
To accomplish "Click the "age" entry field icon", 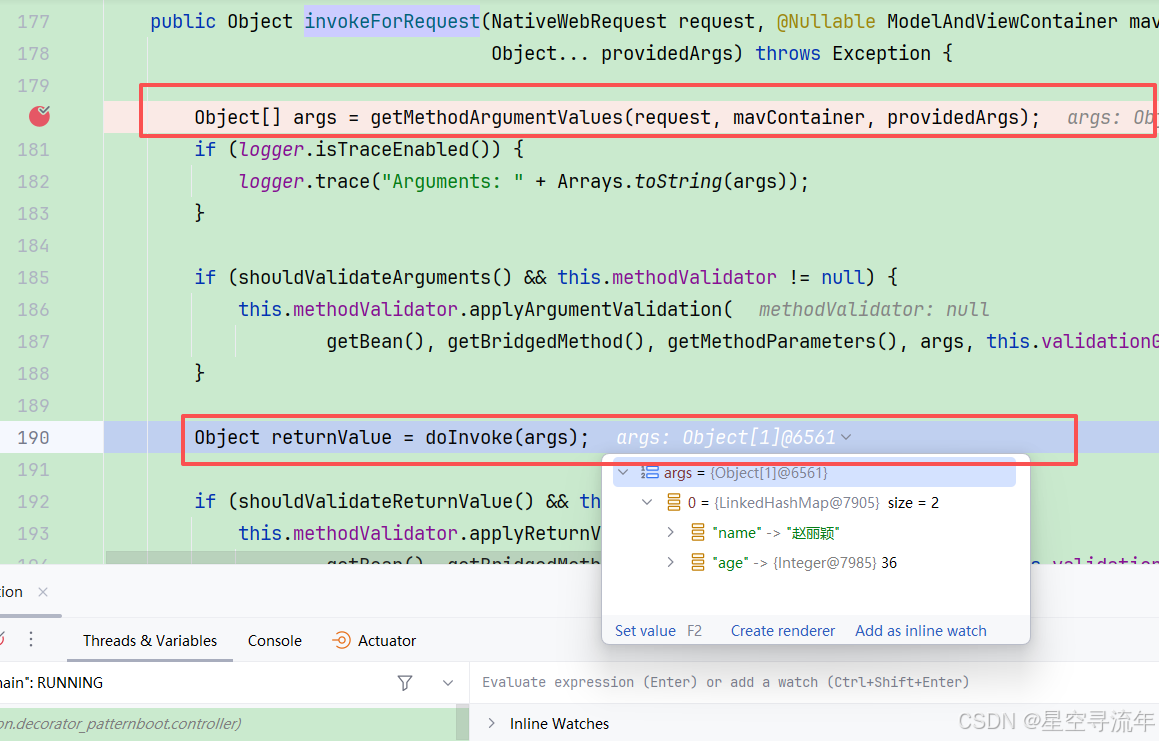I will (x=698, y=563).
